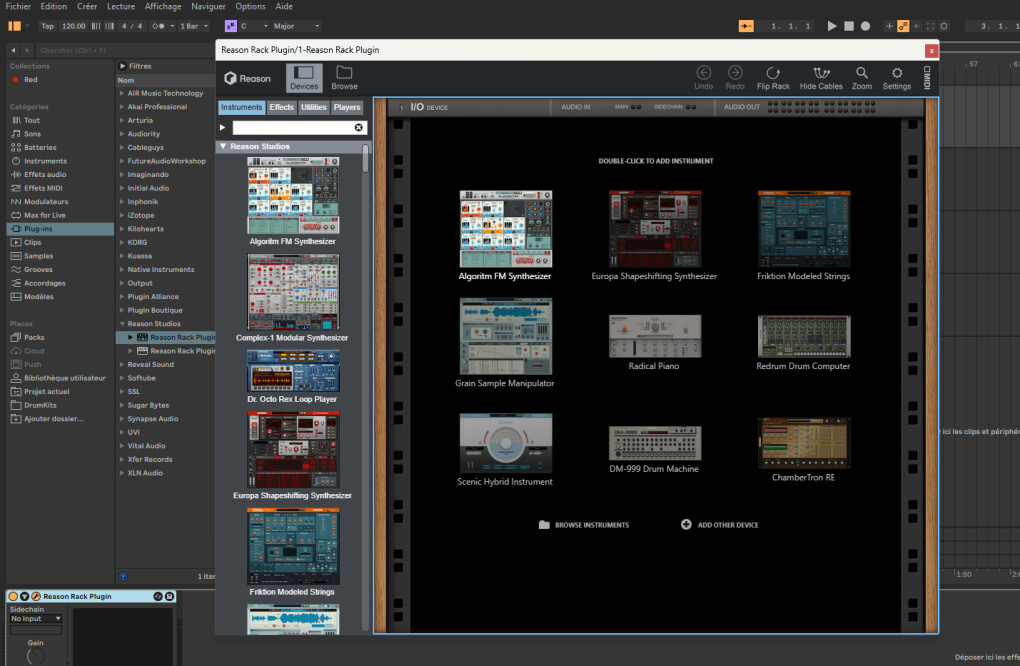Stop playback in Ableton transport

(x=848, y=26)
